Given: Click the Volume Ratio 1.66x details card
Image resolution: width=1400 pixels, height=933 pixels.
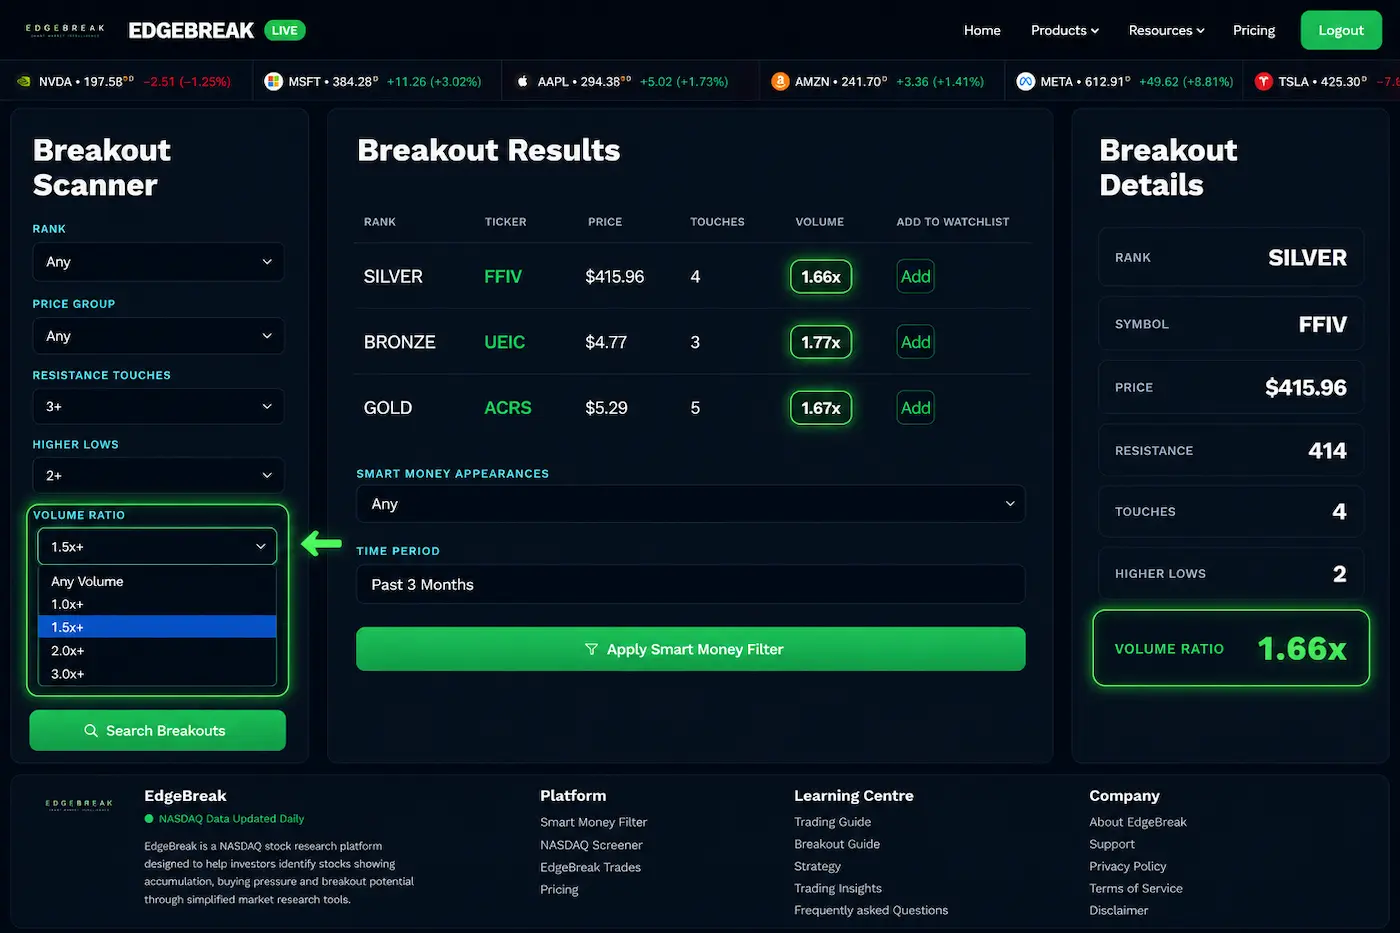Looking at the screenshot, I should [1231, 649].
